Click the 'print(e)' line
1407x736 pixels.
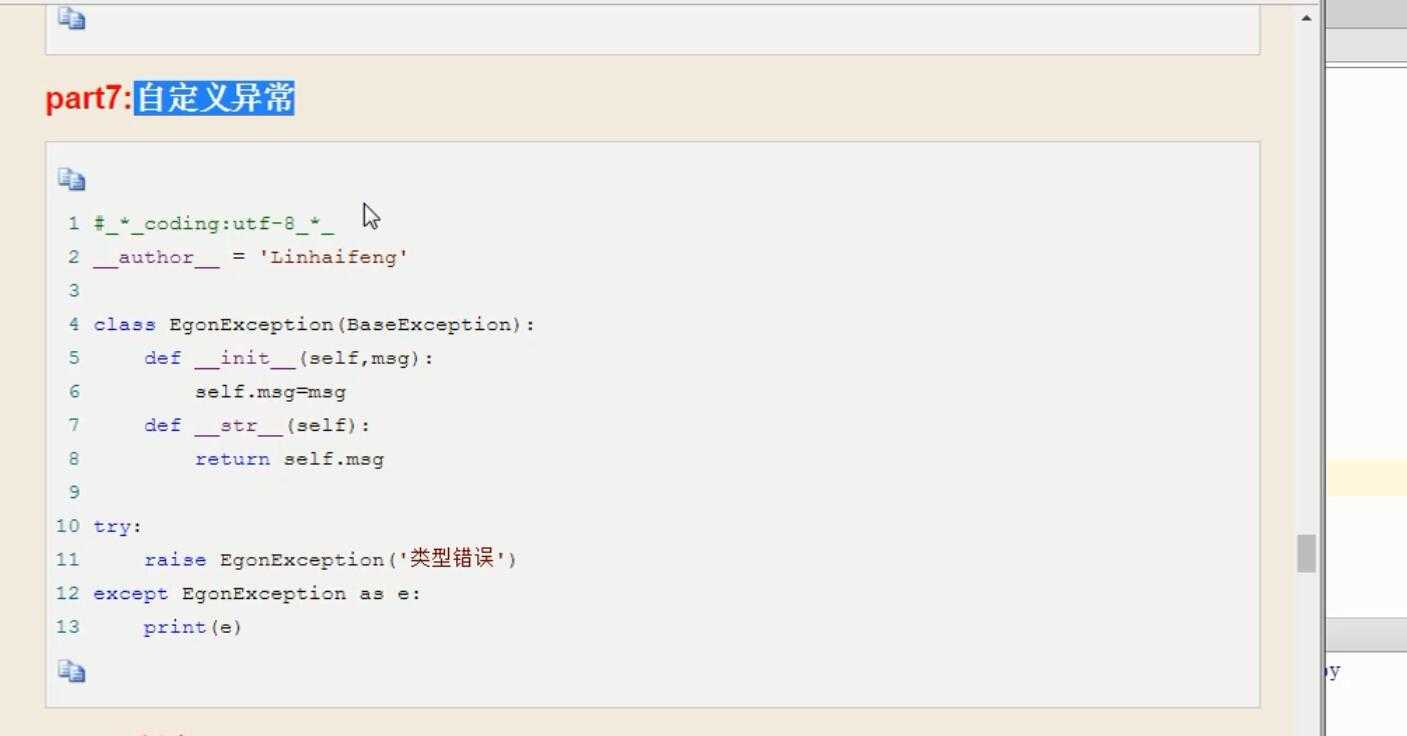(x=193, y=627)
